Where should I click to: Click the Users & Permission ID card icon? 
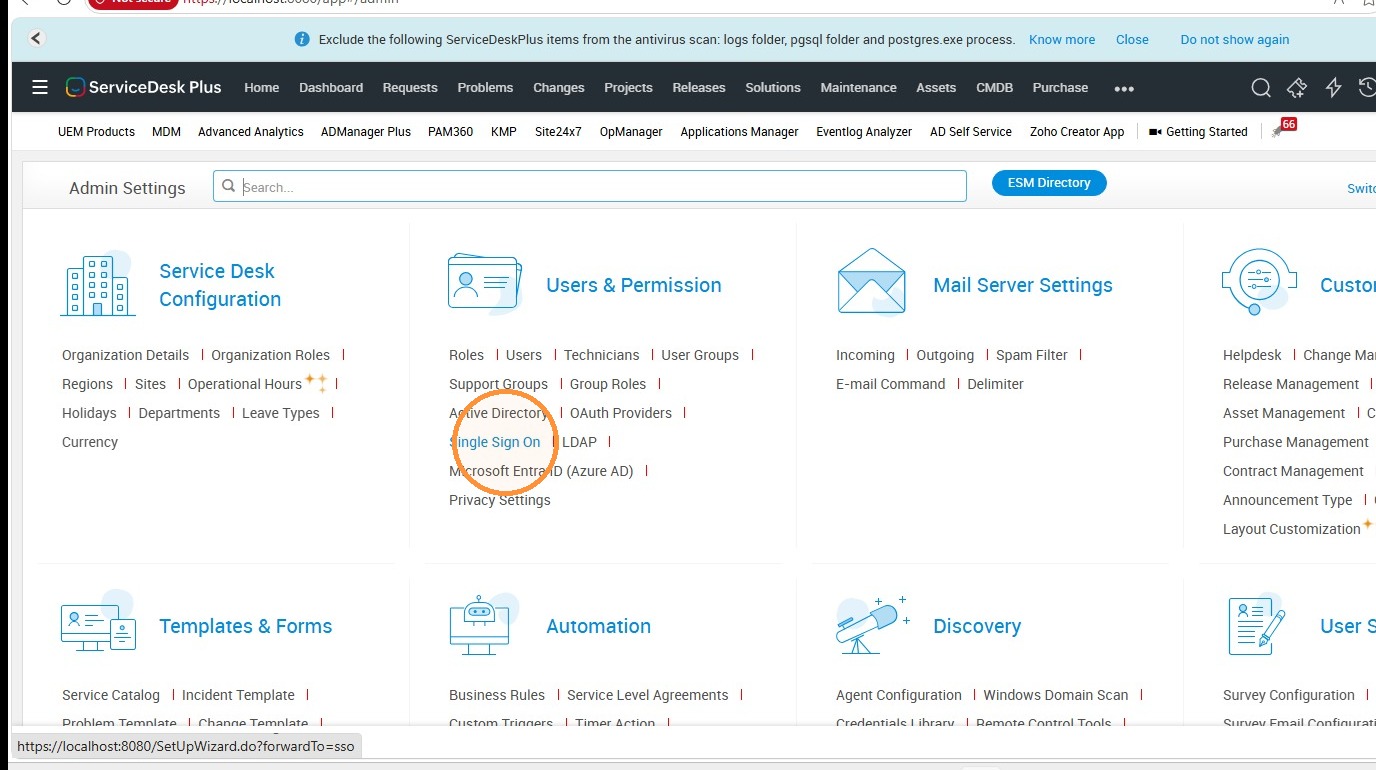pos(485,281)
